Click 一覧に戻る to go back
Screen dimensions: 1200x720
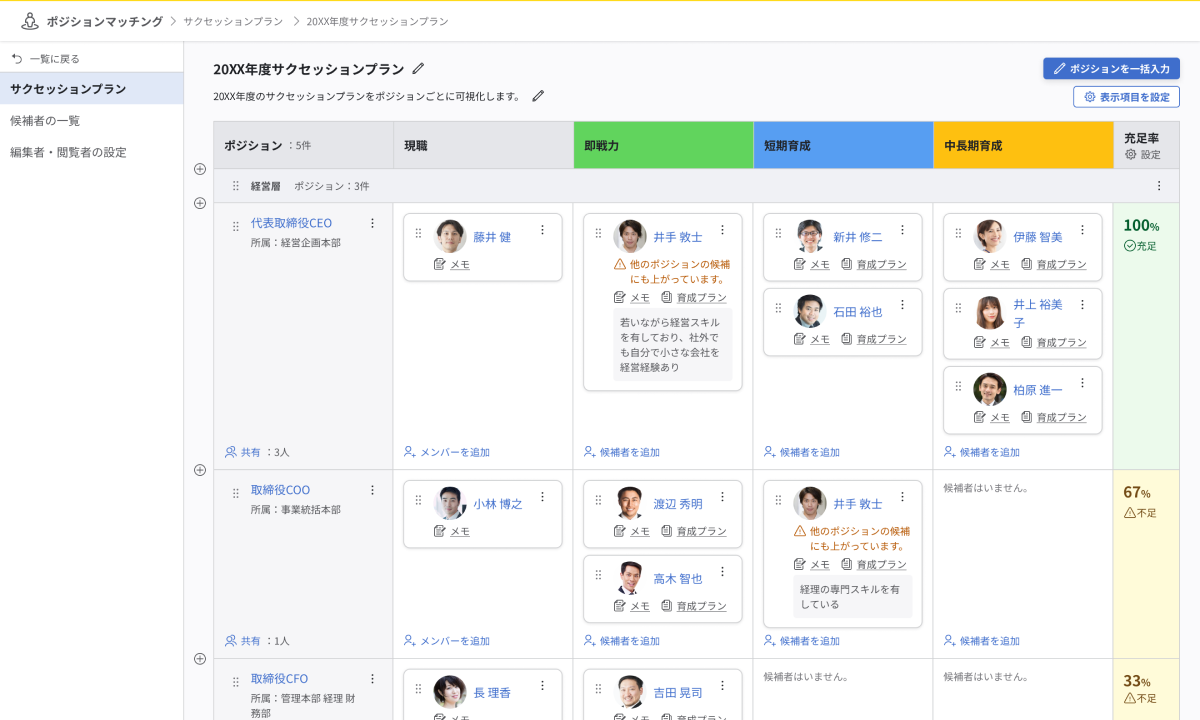click(x=45, y=59)
